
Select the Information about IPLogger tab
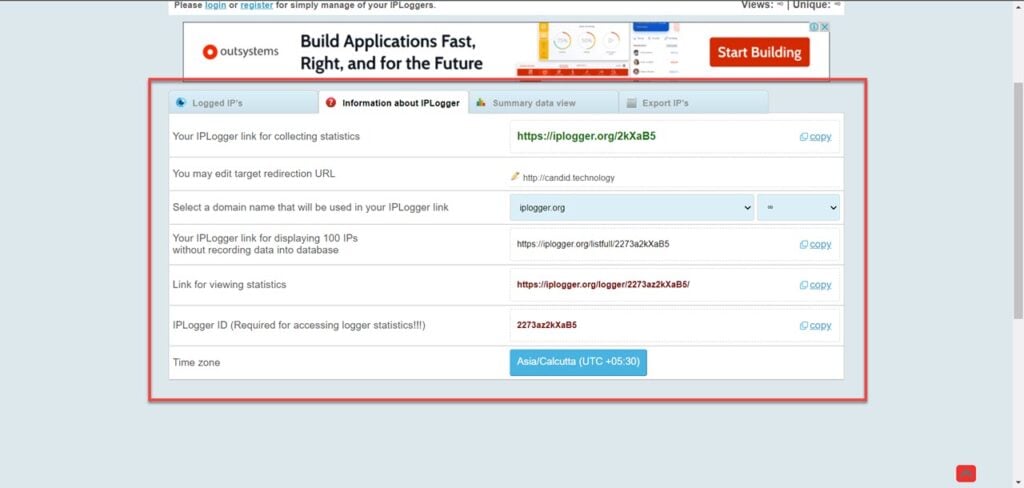pos(393,103)
